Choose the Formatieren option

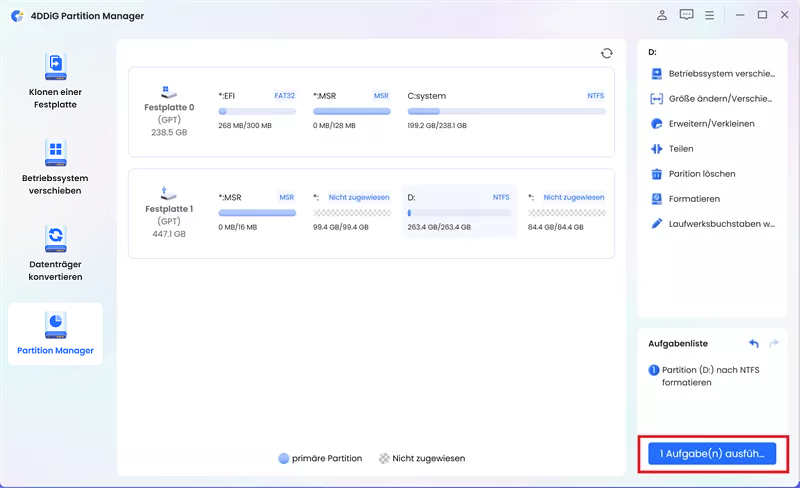[x=685, y=199]
